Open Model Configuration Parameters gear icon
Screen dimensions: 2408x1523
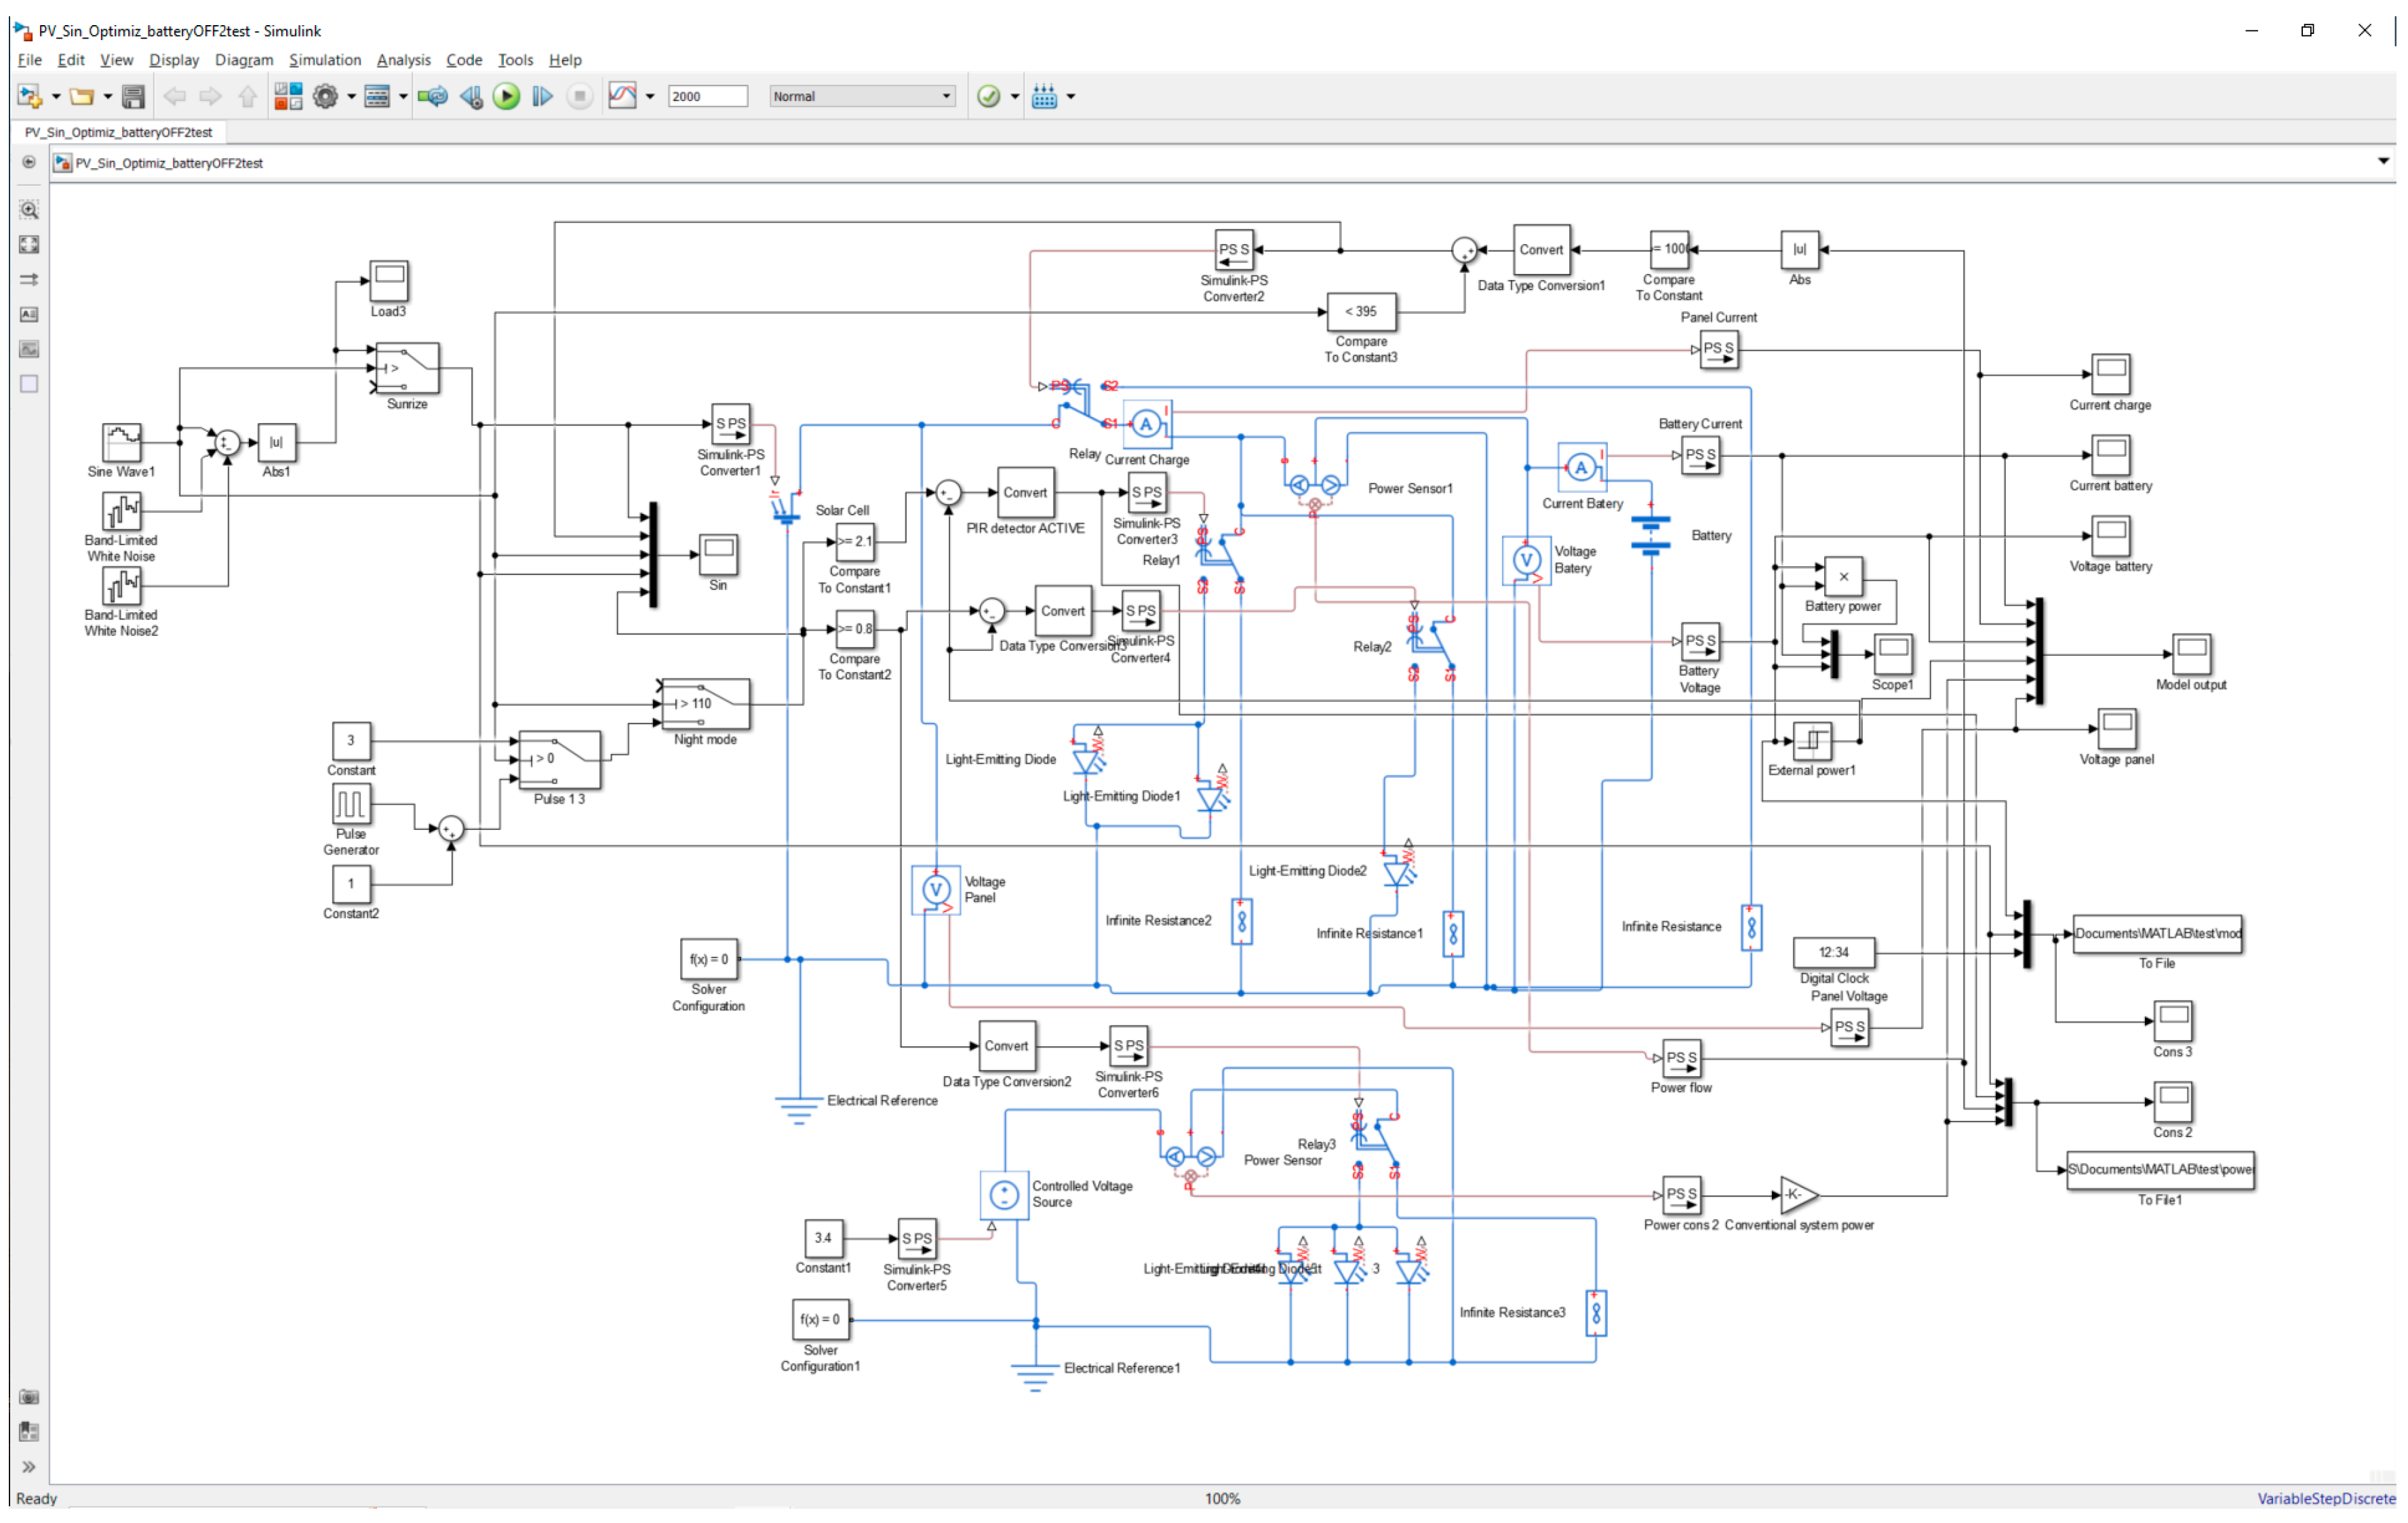pyautogui.click(x=325, y=96)
